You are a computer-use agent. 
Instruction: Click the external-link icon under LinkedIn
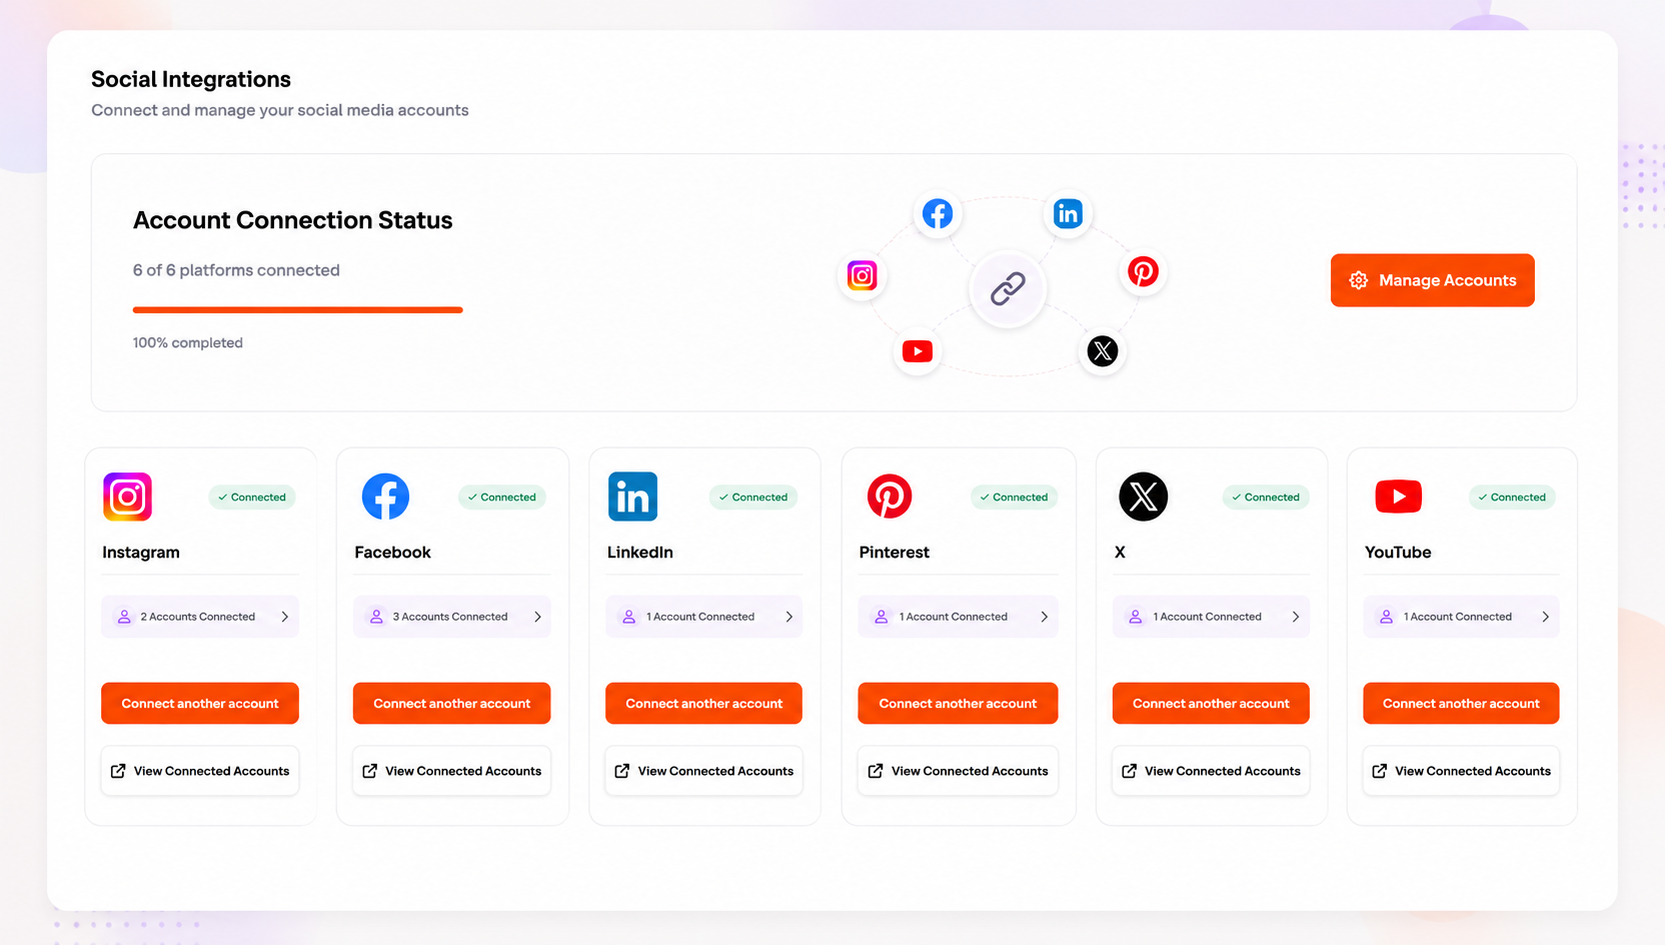click(622, 771)
